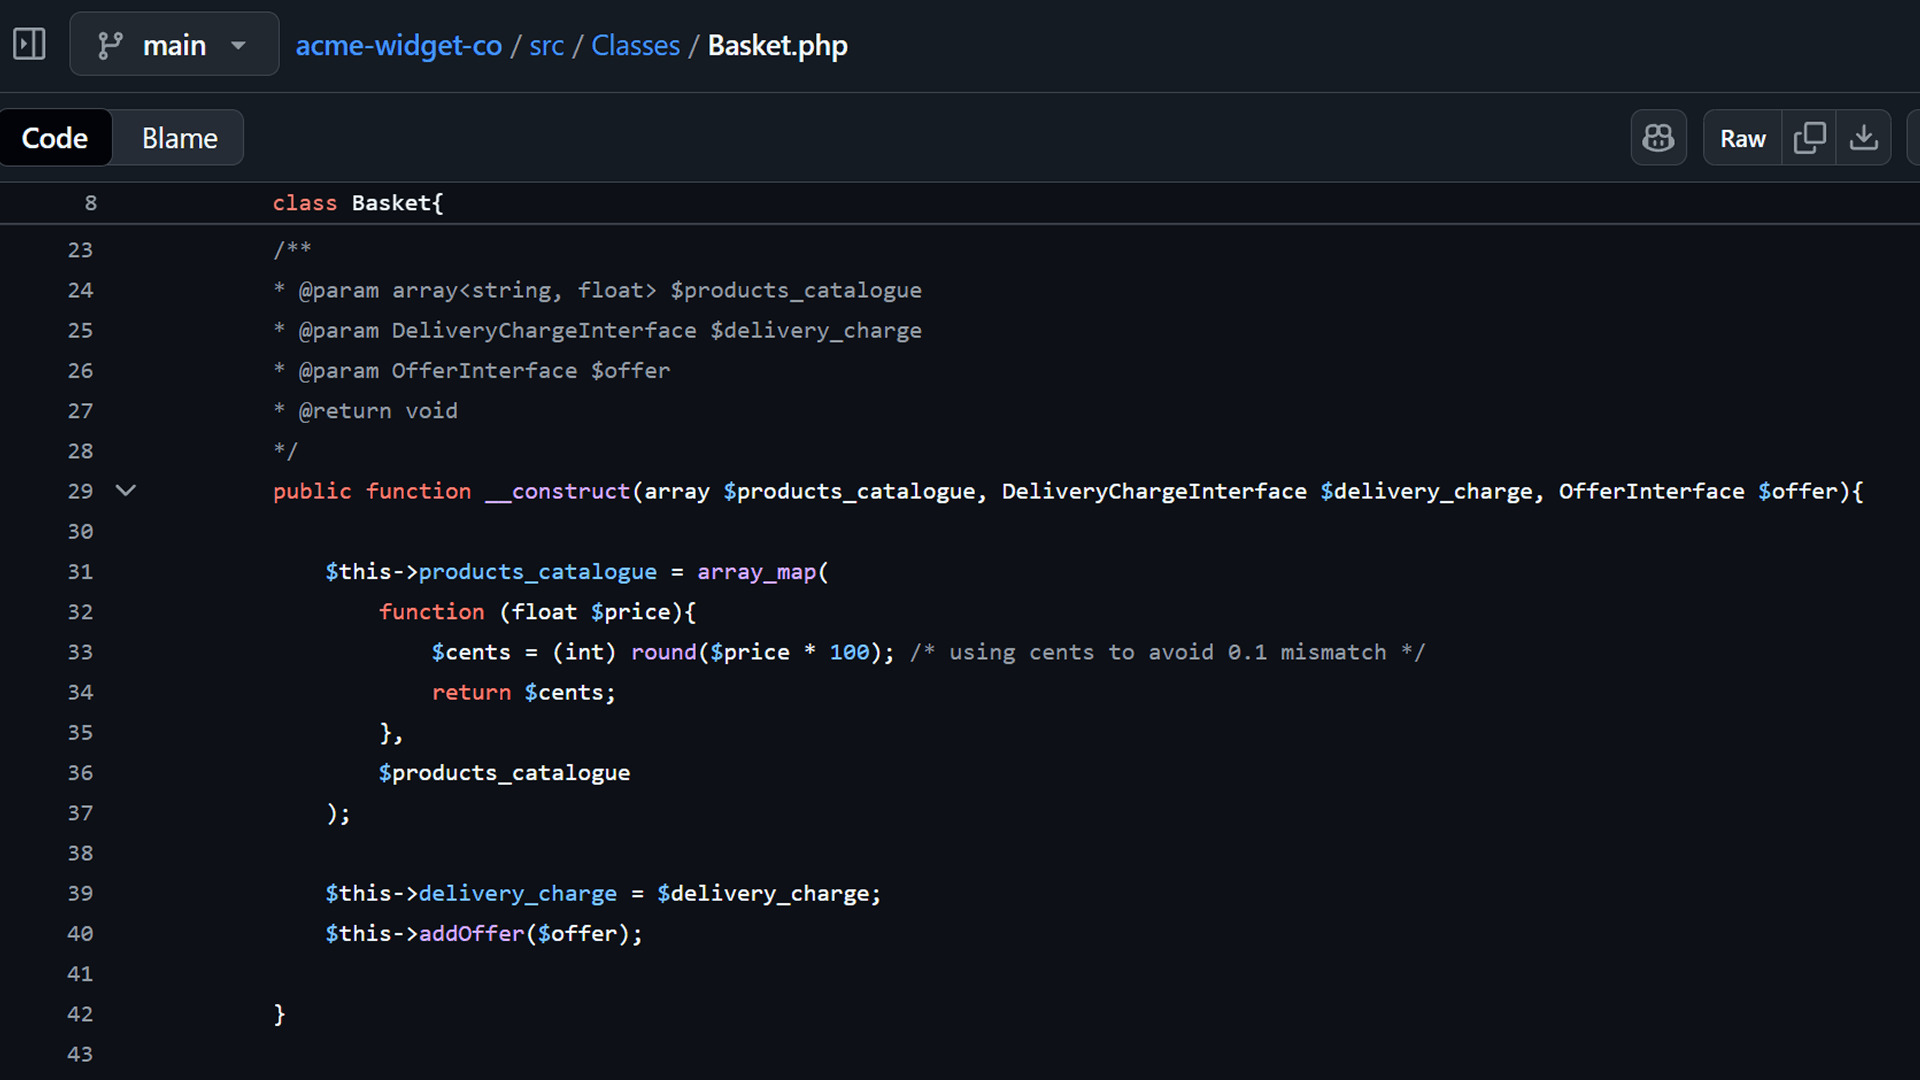Screen dimensions: 1920x1080
Task: Open the Classes breadcrumb link
Action: coord(635,45)
